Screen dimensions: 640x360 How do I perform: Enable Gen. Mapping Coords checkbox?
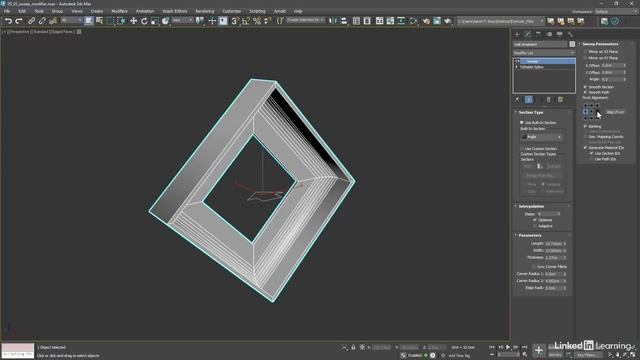[585, 137]
